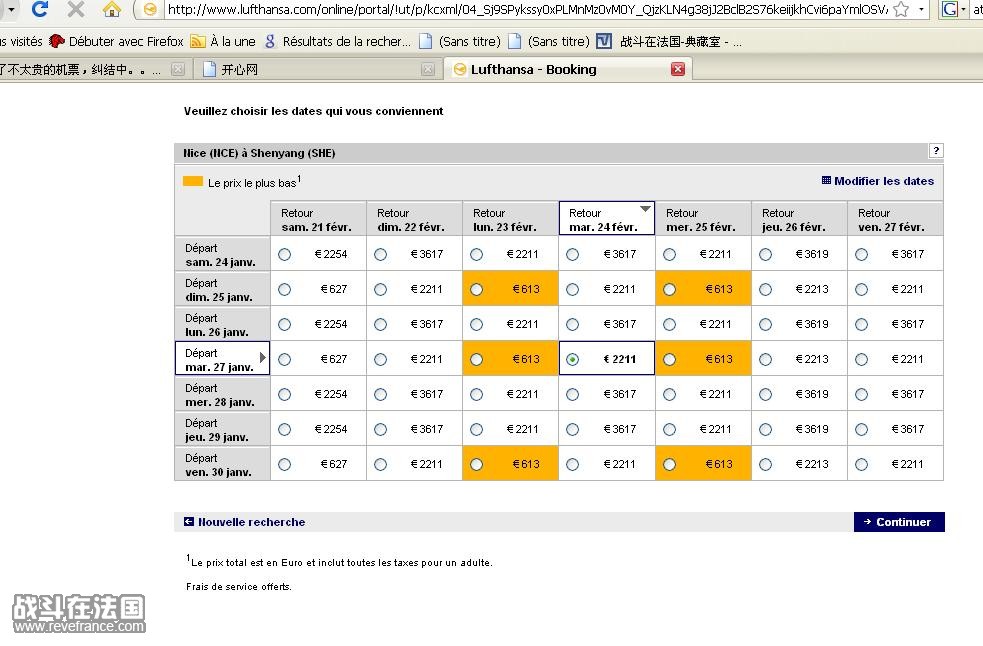Select €3617 fare: Départ mer. 28 janv., Retour mar. 24 févr.

(x=572, y=394)
